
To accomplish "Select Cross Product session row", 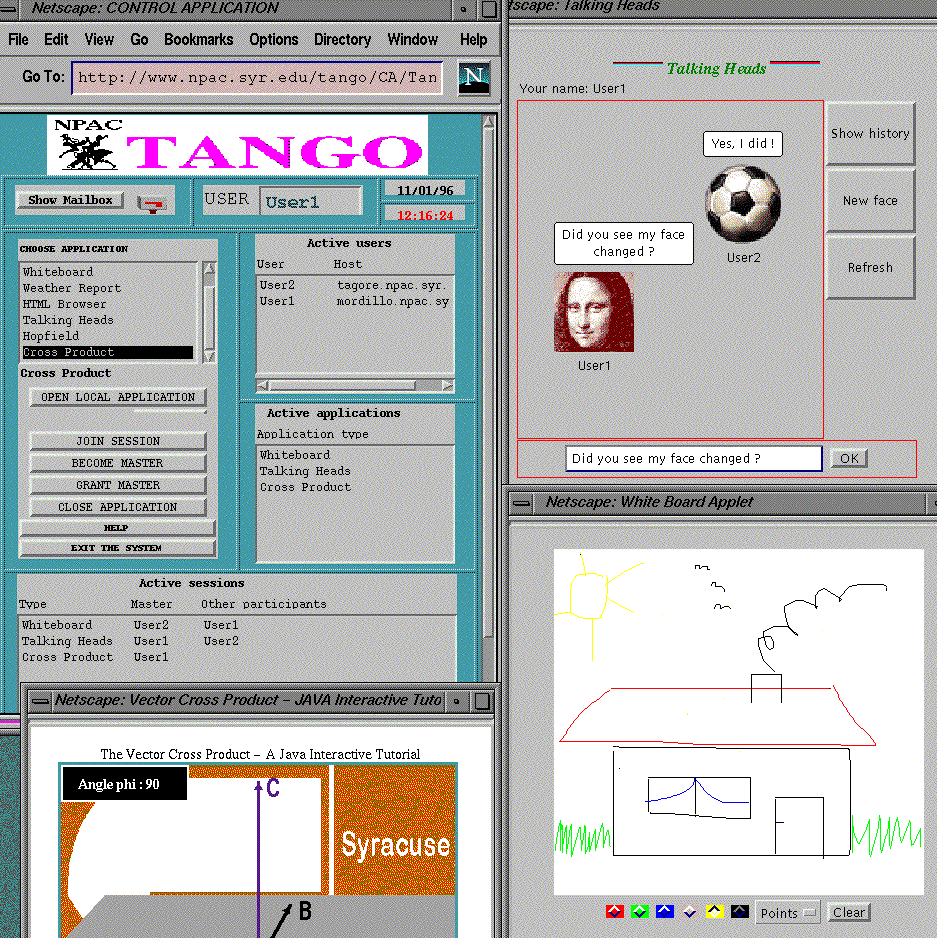I will coord(237,657).
